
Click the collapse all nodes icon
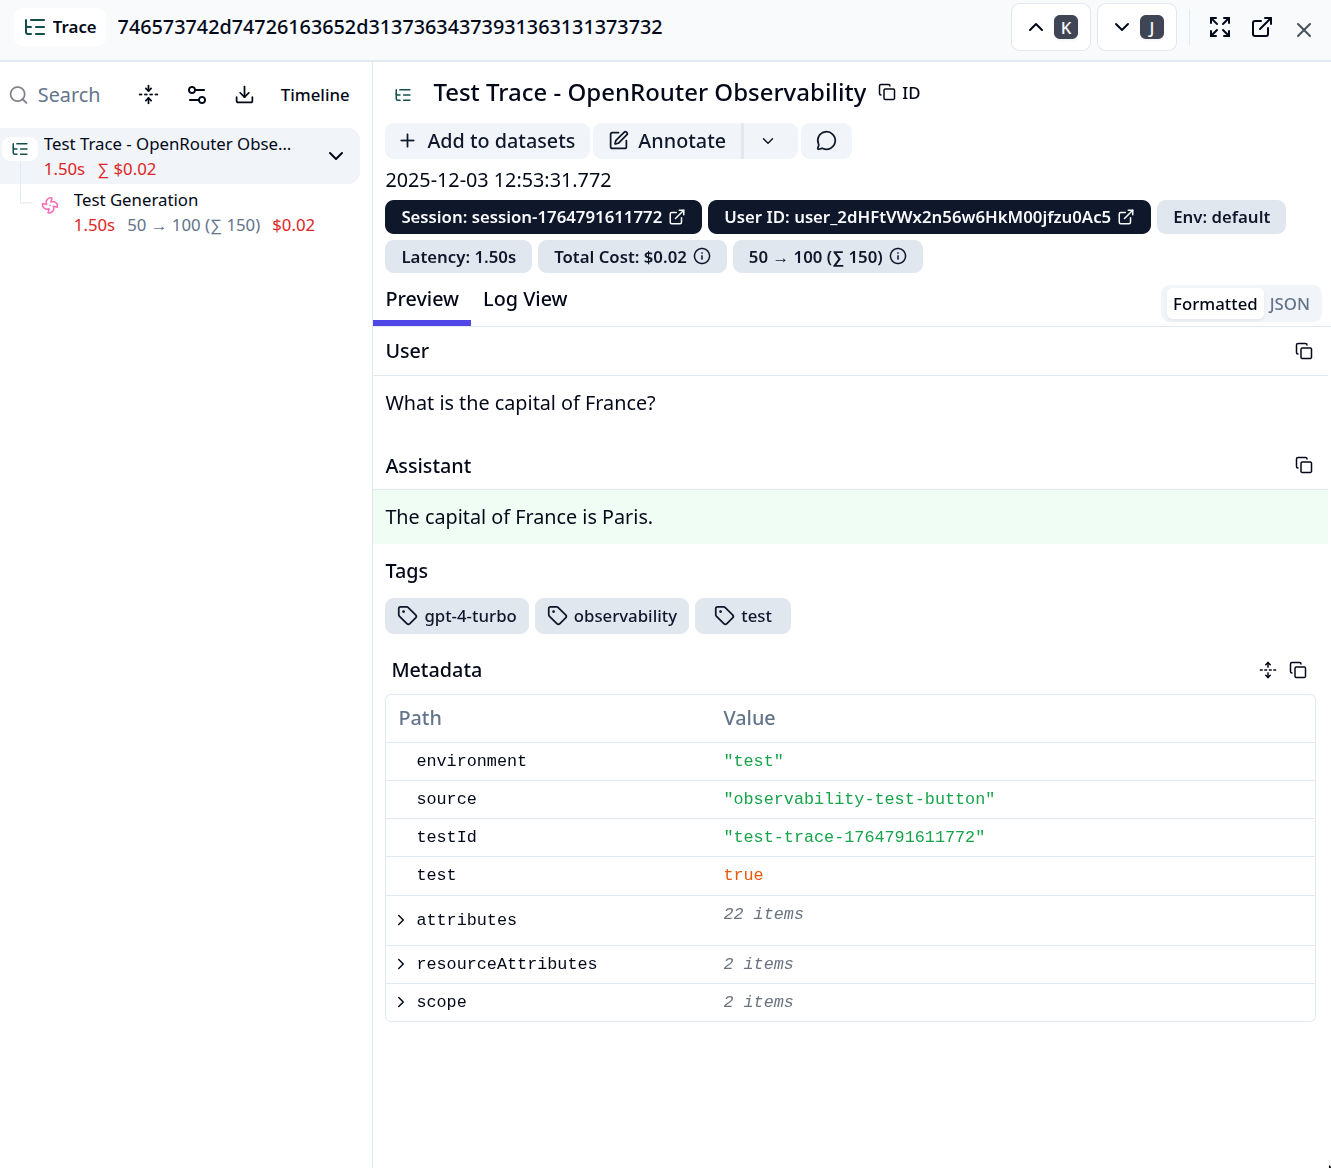click(x=149, y=95)
